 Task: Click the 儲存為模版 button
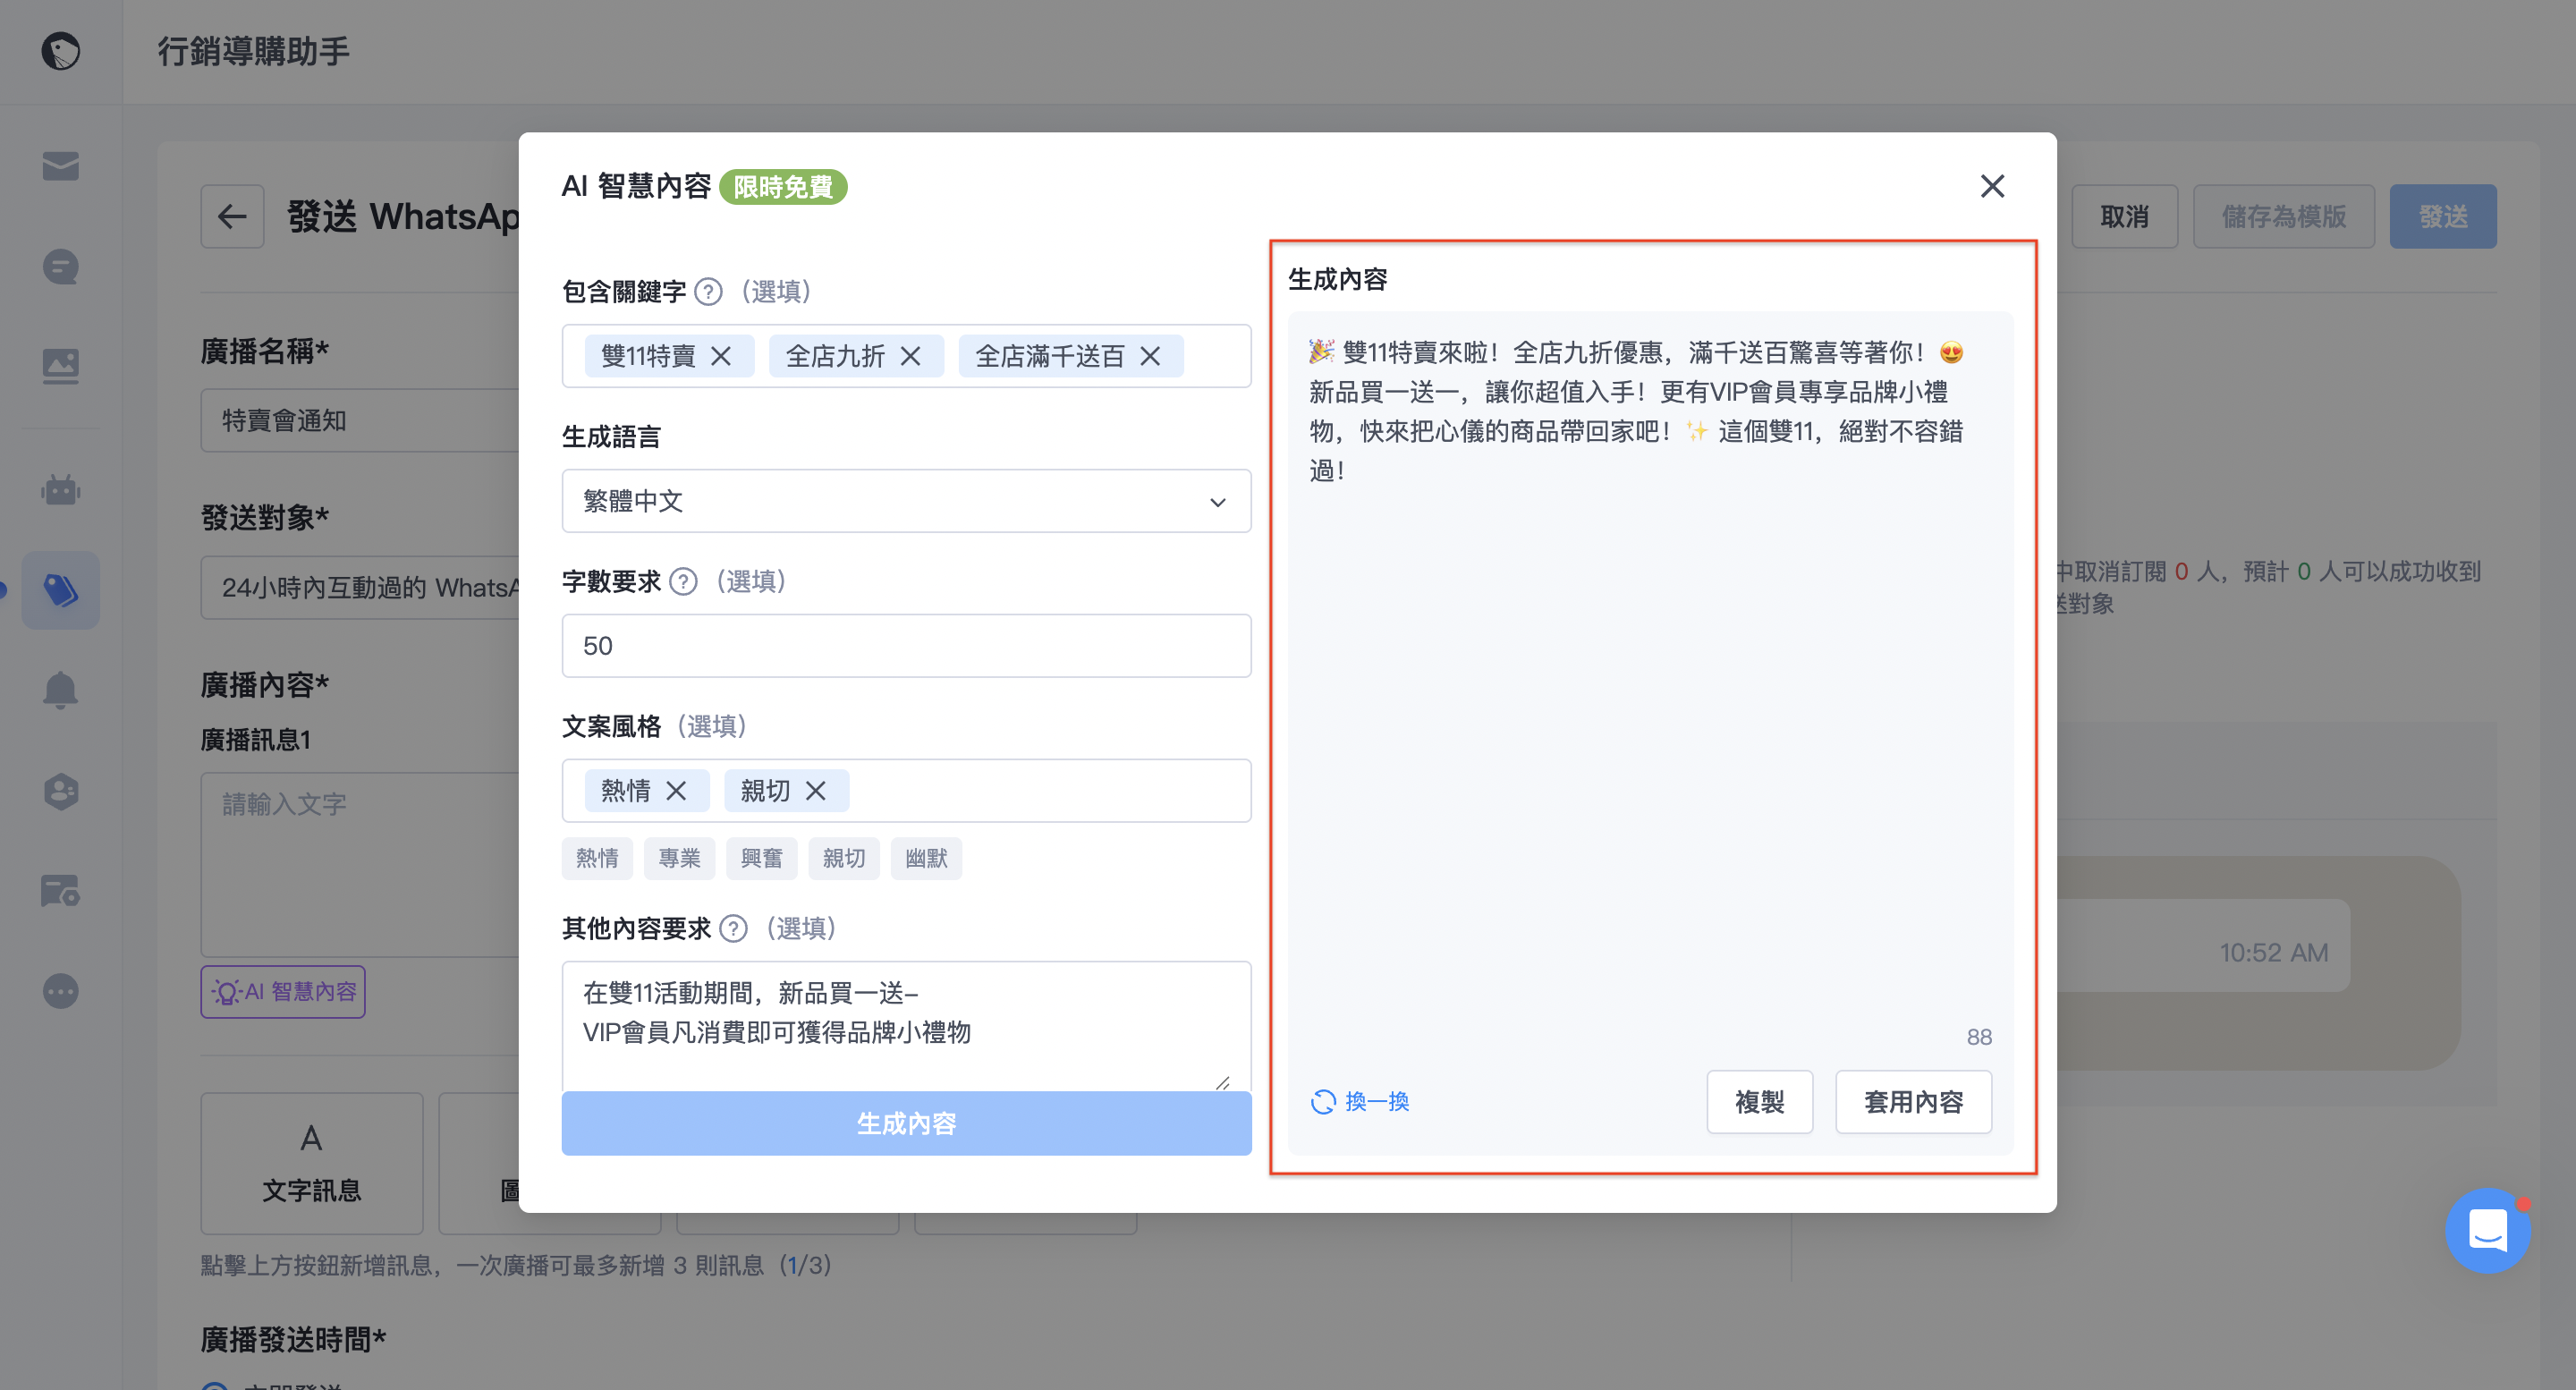click(2283, 216)
